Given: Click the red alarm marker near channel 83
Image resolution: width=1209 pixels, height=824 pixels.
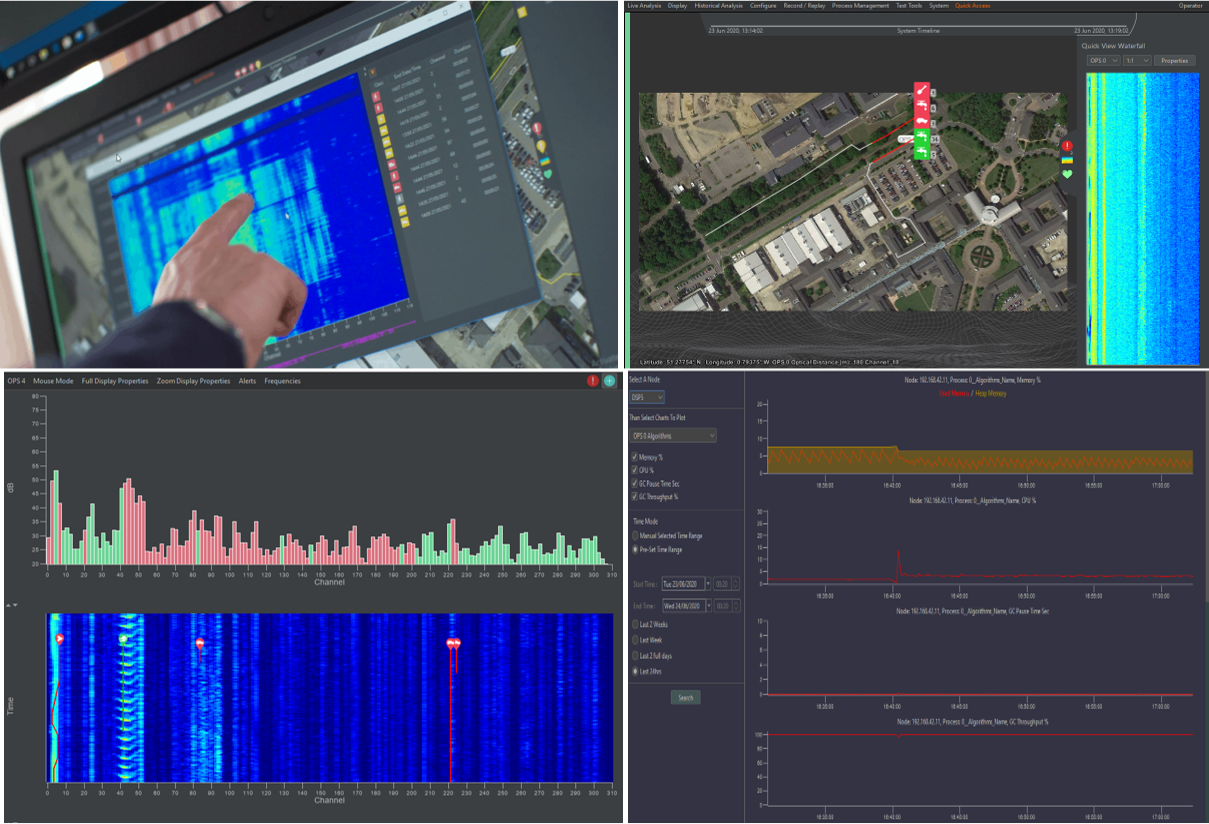Looking at the screenshot, I should coord(200,643).
